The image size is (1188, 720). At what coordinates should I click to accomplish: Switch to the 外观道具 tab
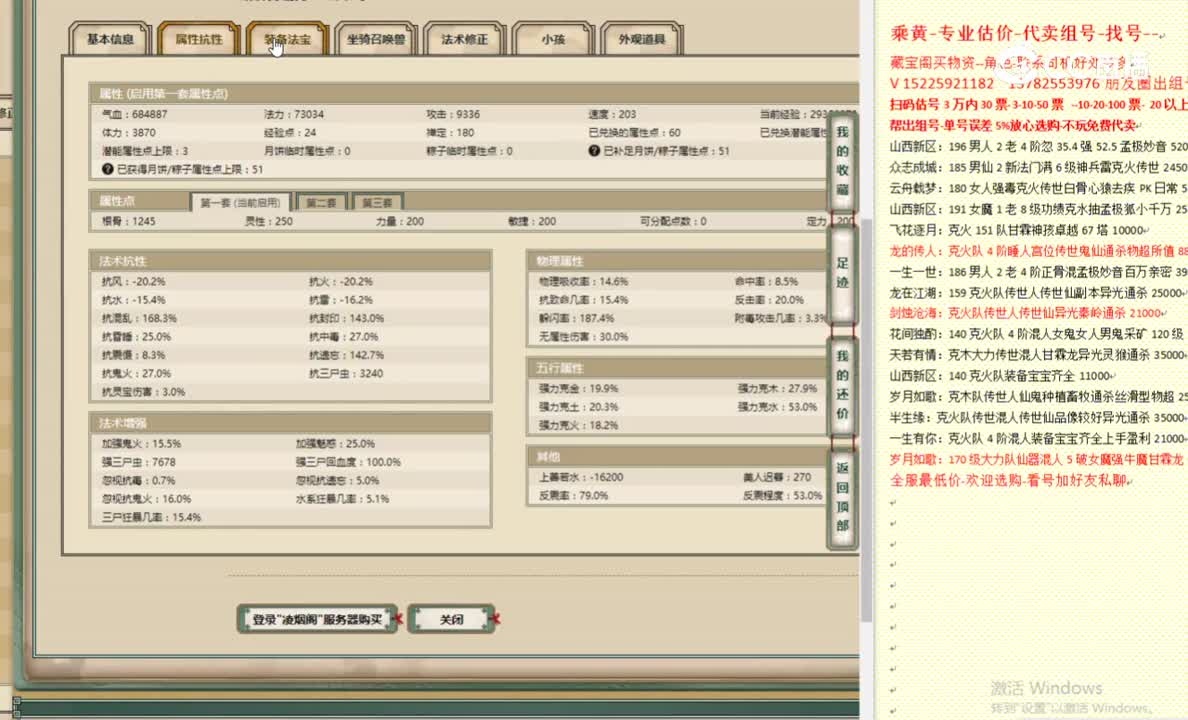click(642, 39)
